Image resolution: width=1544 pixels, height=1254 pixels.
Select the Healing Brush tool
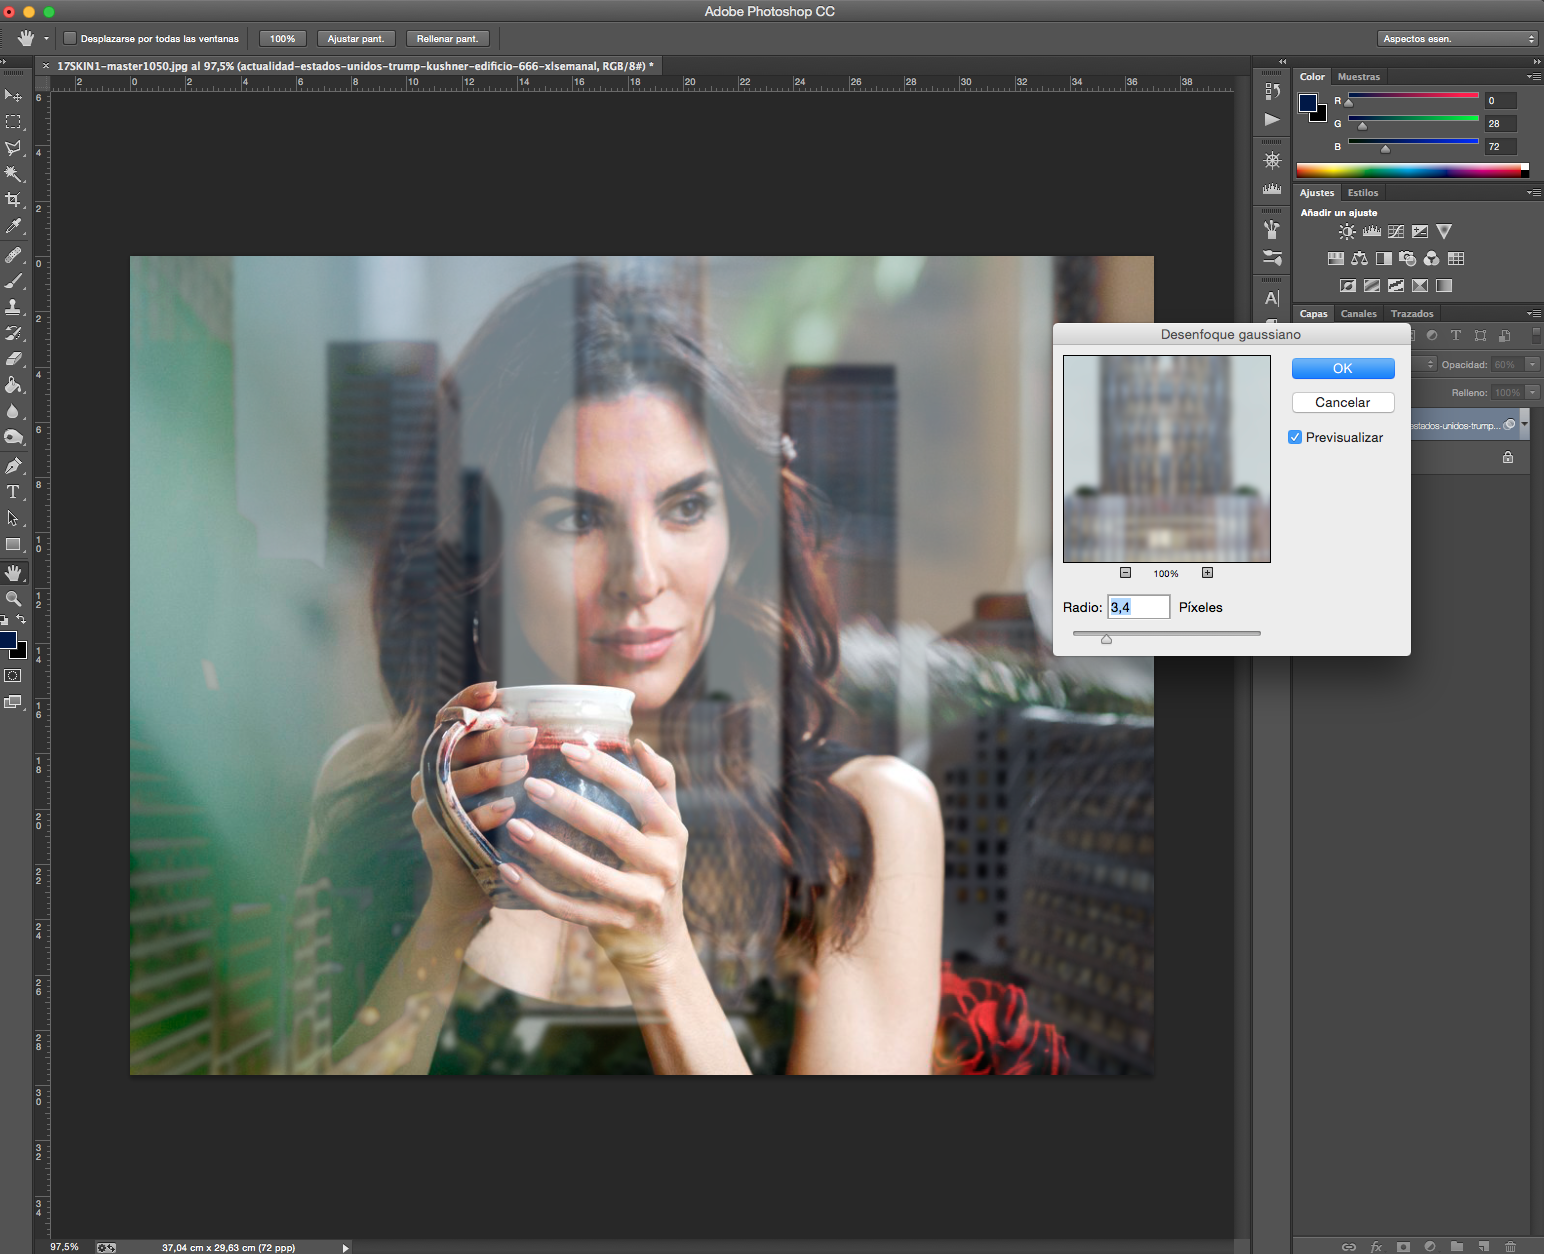13,255
